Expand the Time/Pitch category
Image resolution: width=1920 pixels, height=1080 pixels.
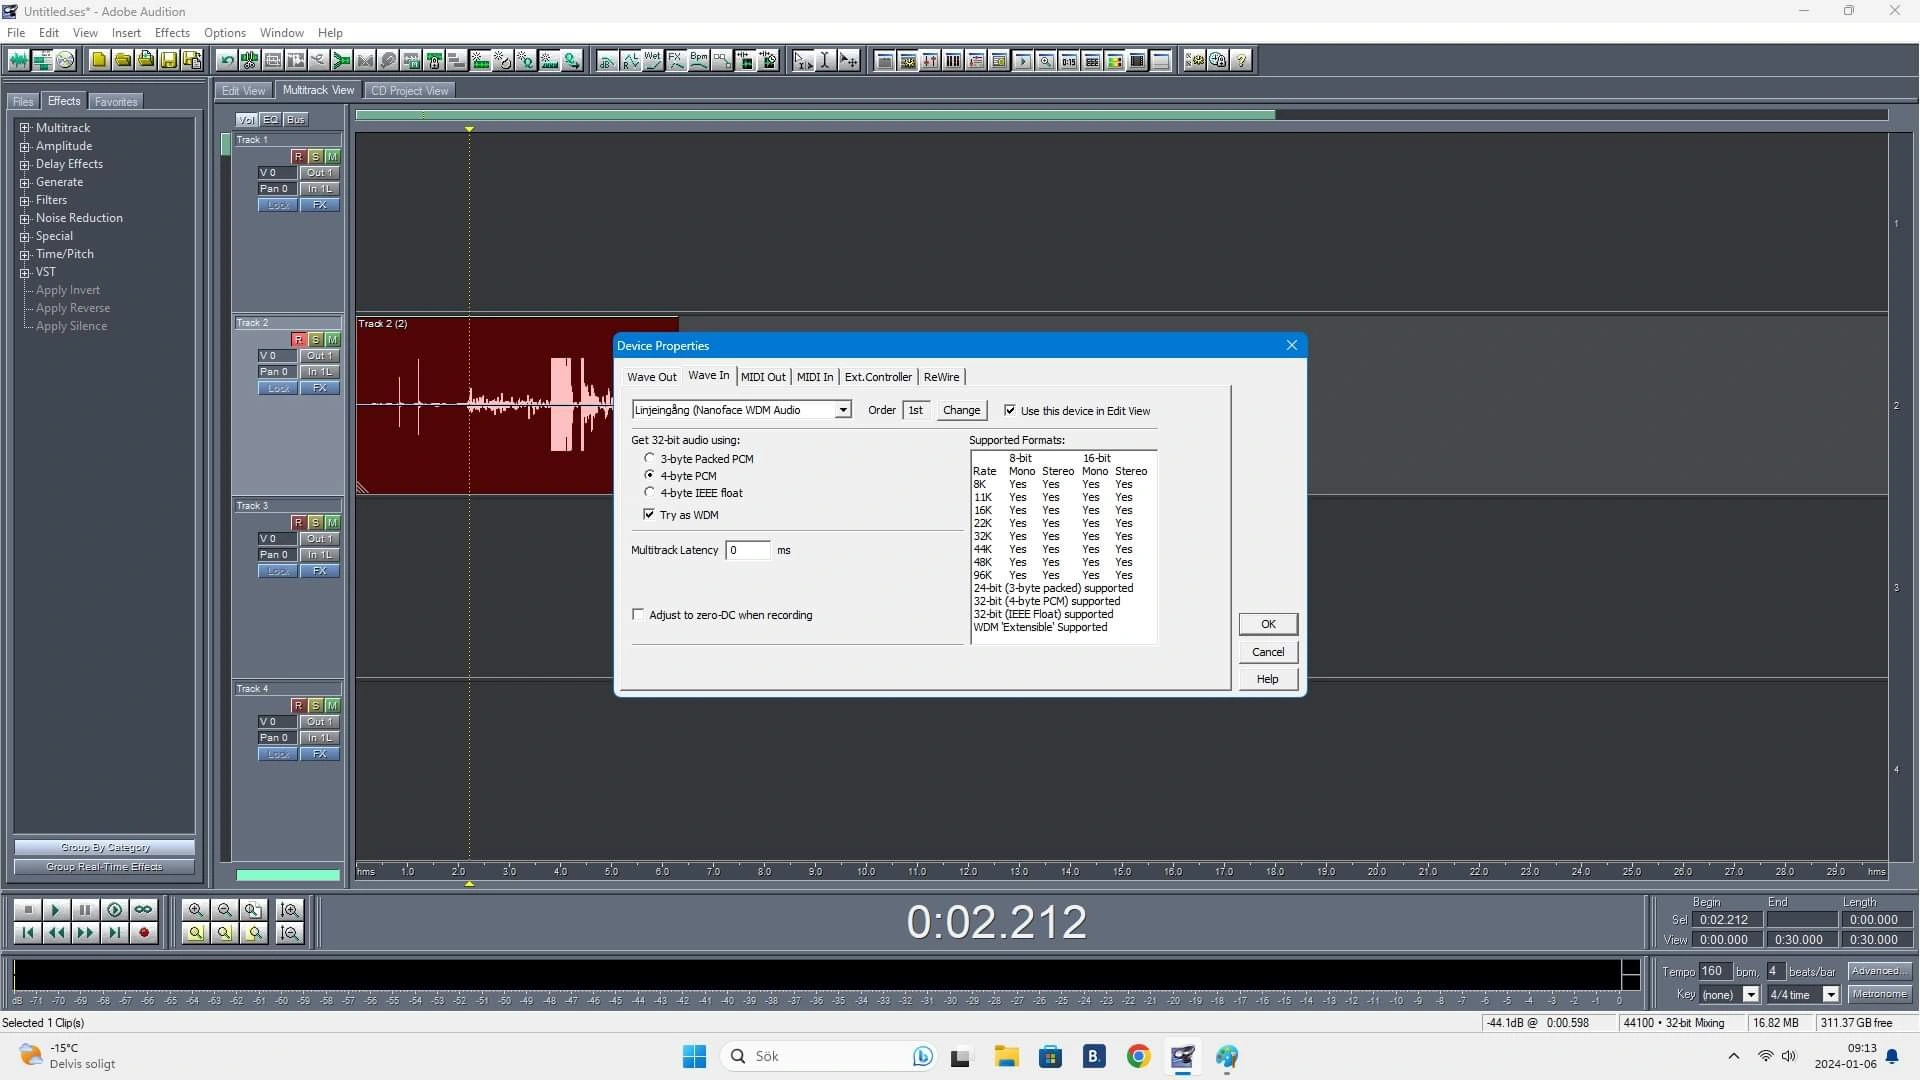pos(25,254)
